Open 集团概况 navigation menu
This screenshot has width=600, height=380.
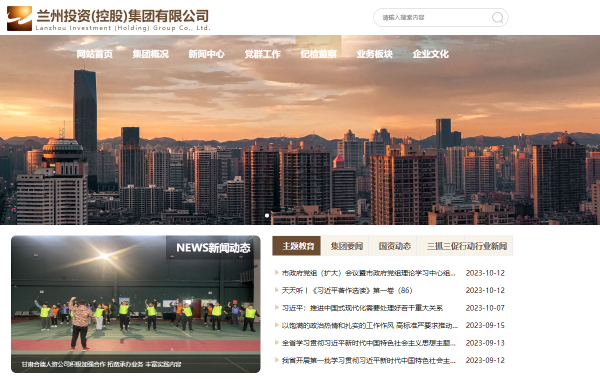tap(150, 54)
